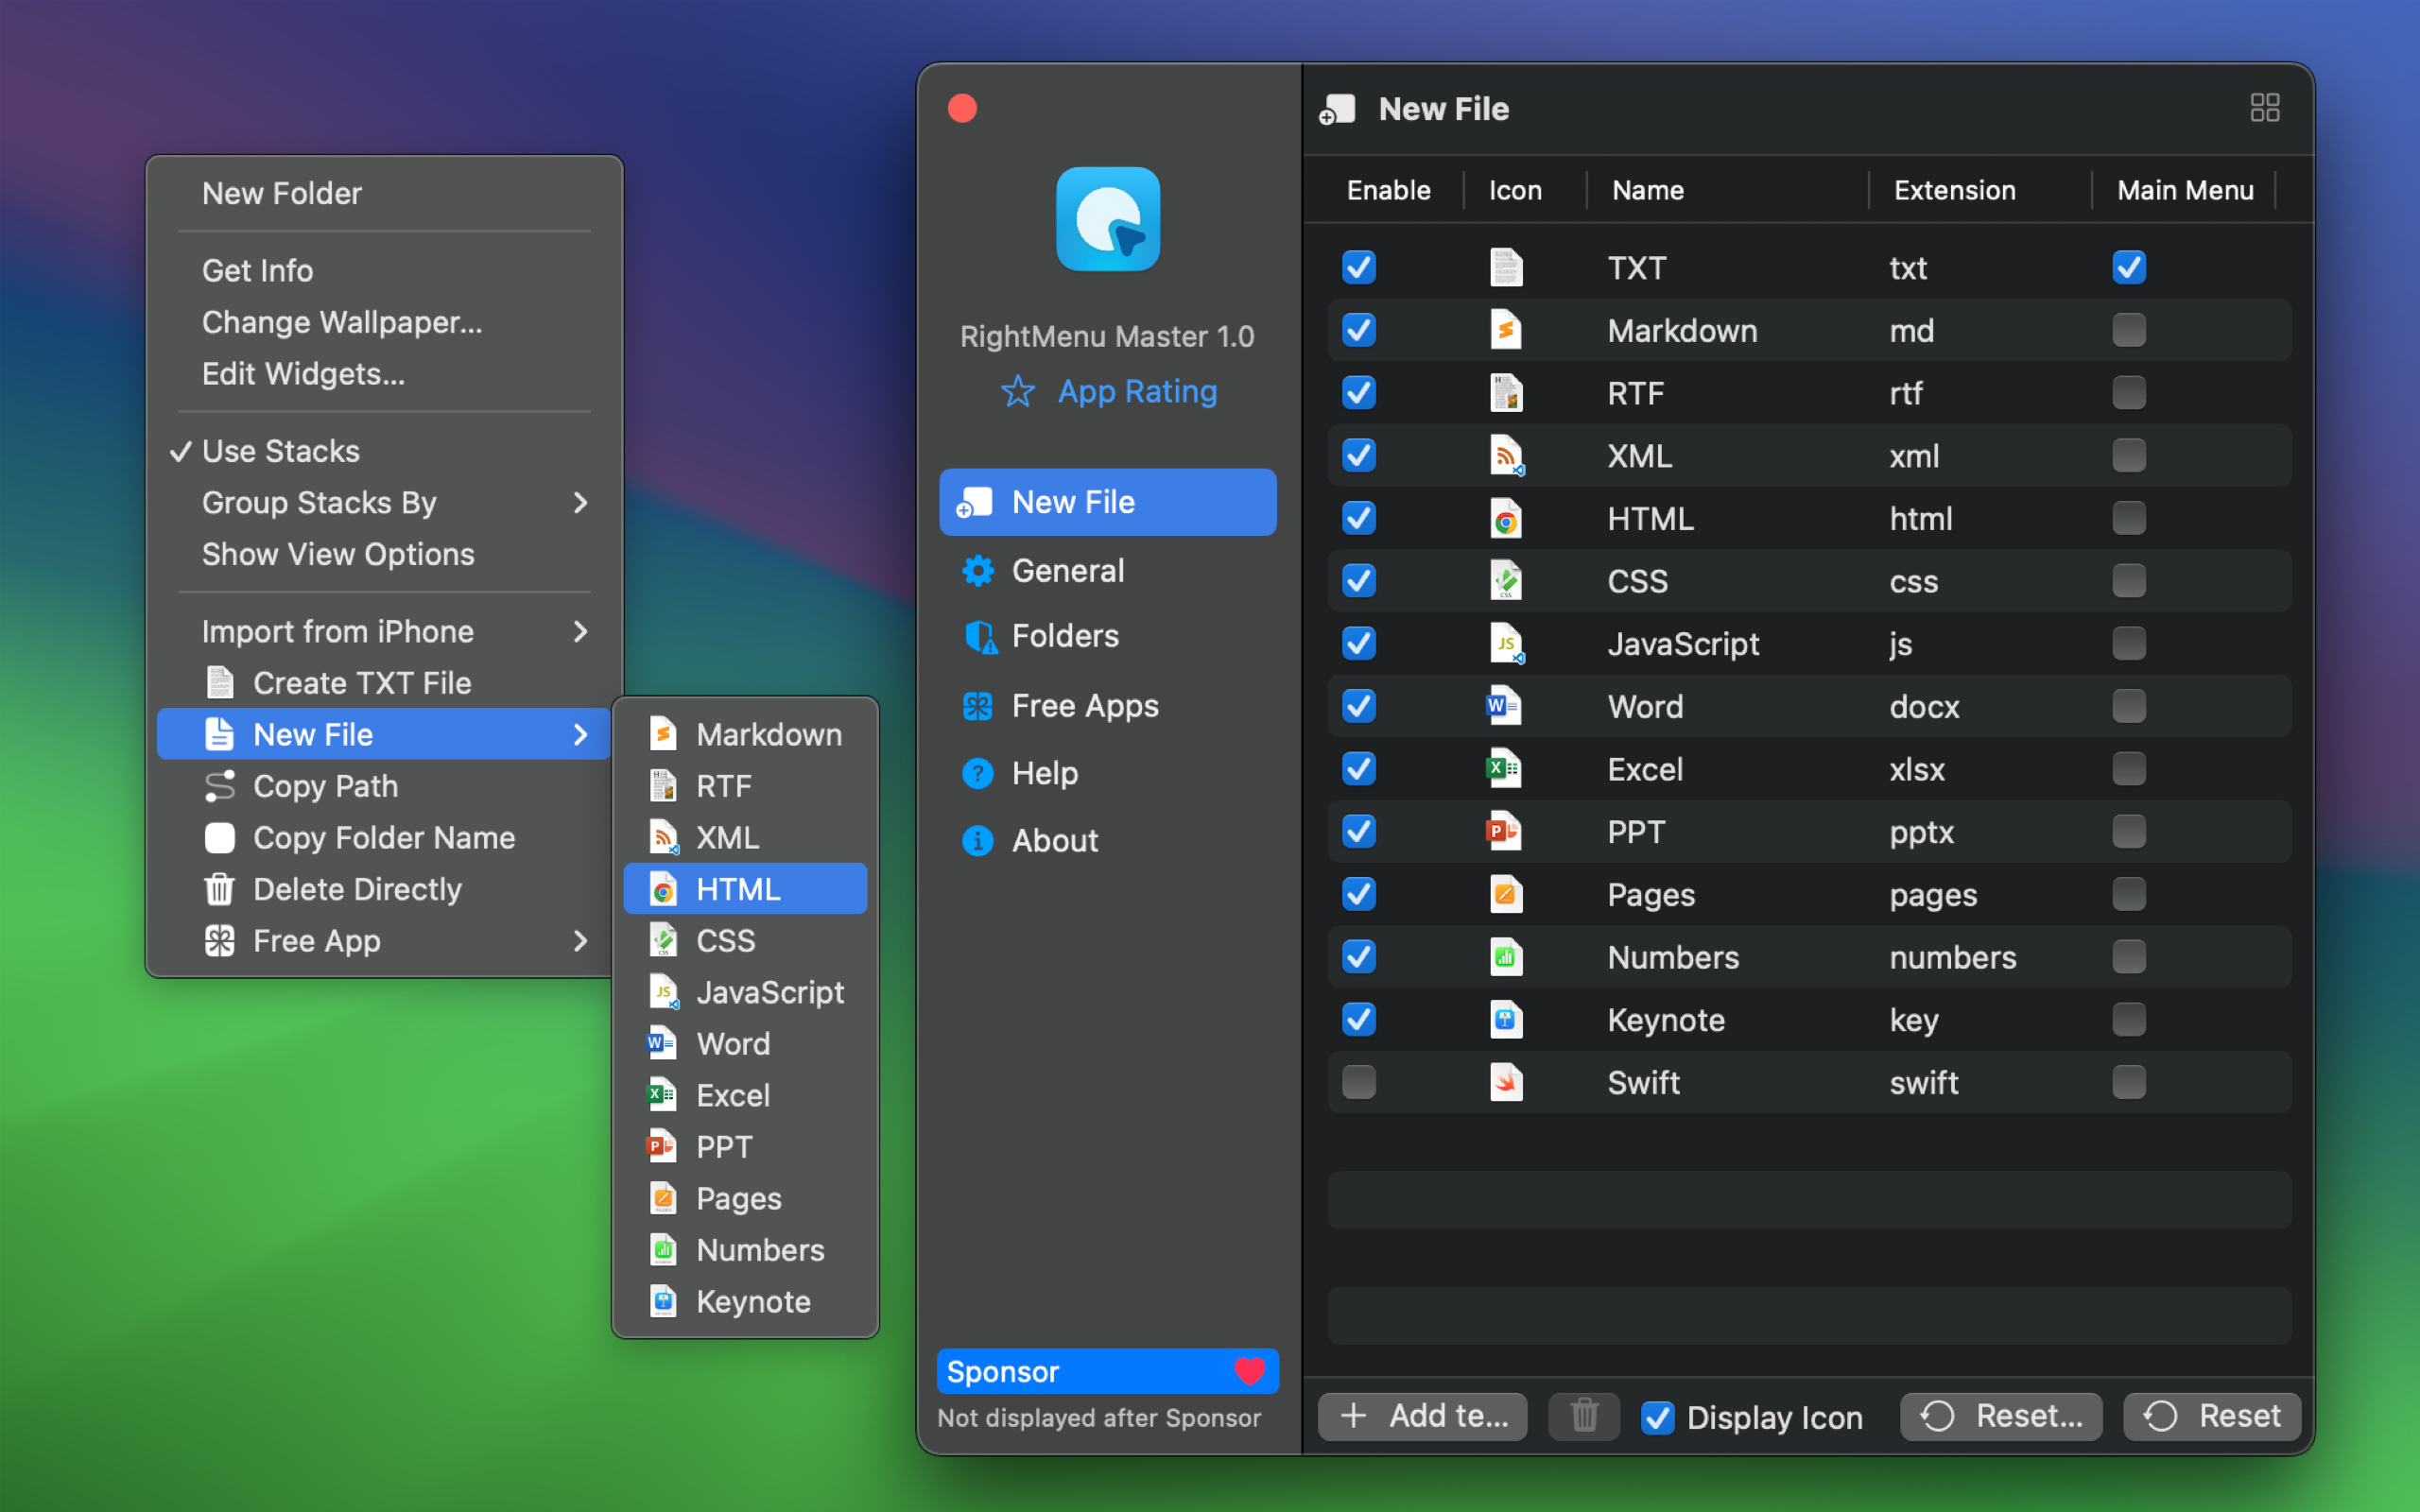Click the Reset… button with ellipsis
This screenshot has width=2420, height=1512.
point(2001,1416)
